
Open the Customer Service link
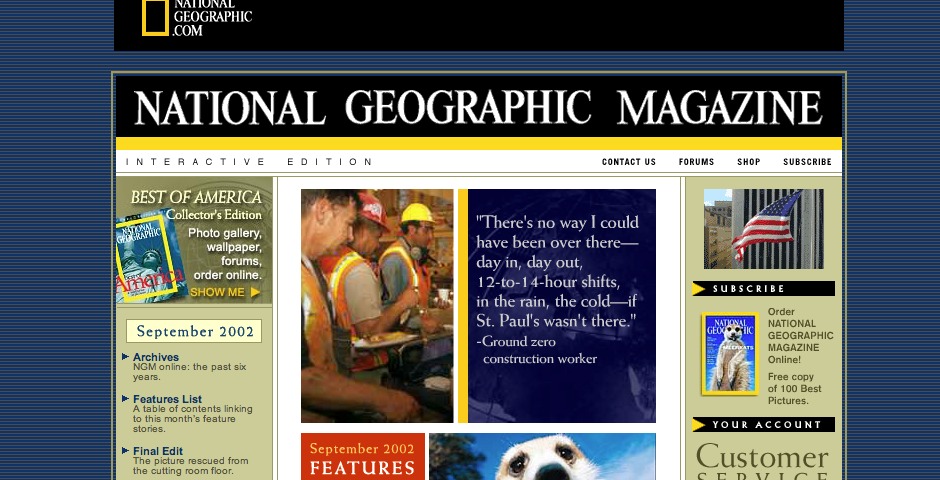pyautogui.click(x=763, y=461)
